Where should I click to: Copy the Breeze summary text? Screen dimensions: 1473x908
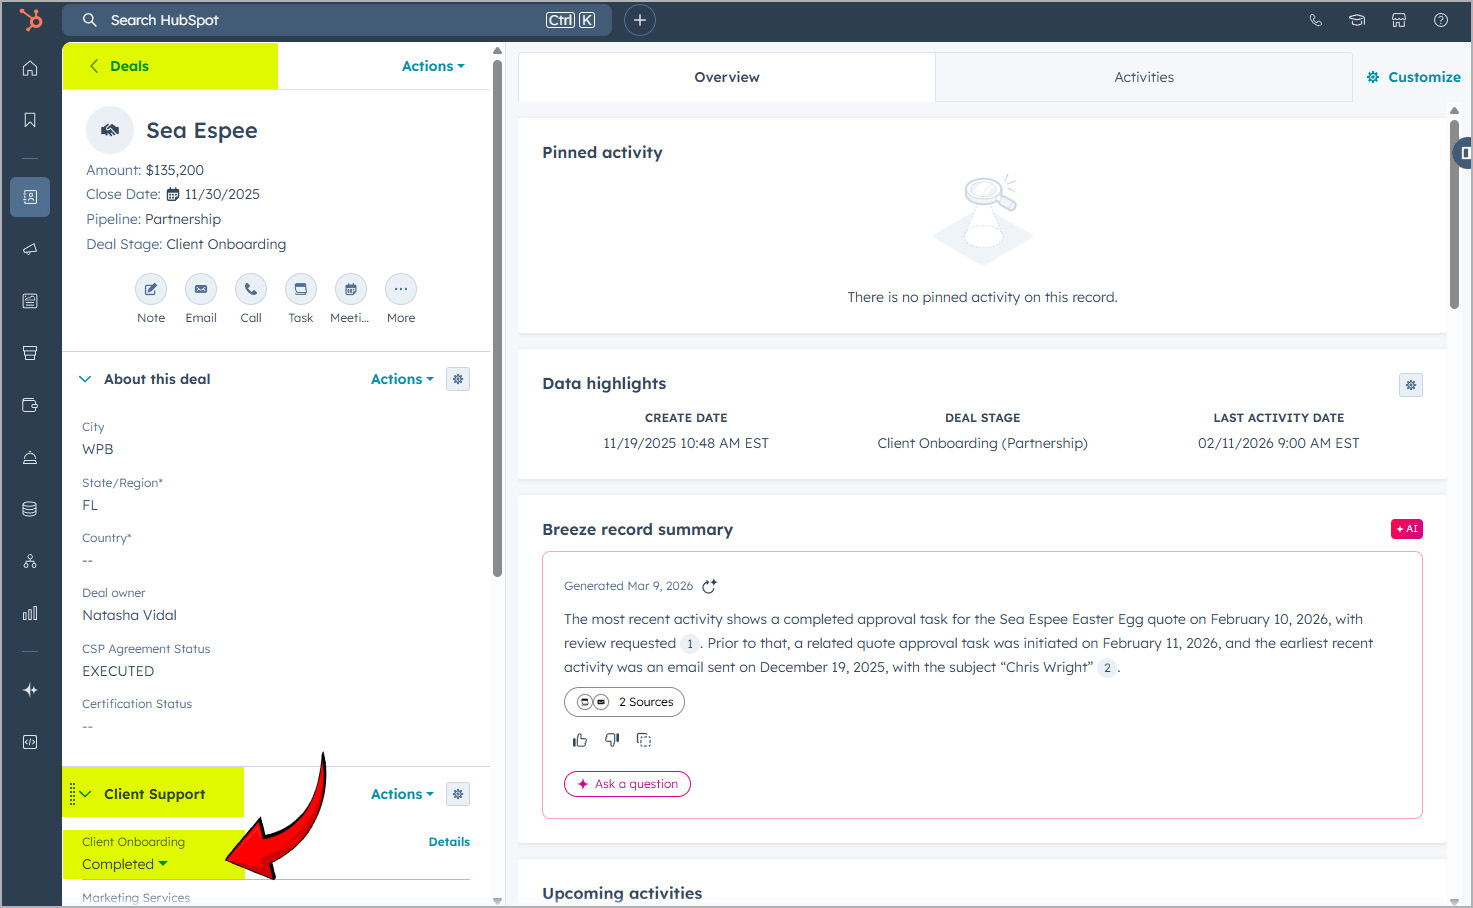644,740
